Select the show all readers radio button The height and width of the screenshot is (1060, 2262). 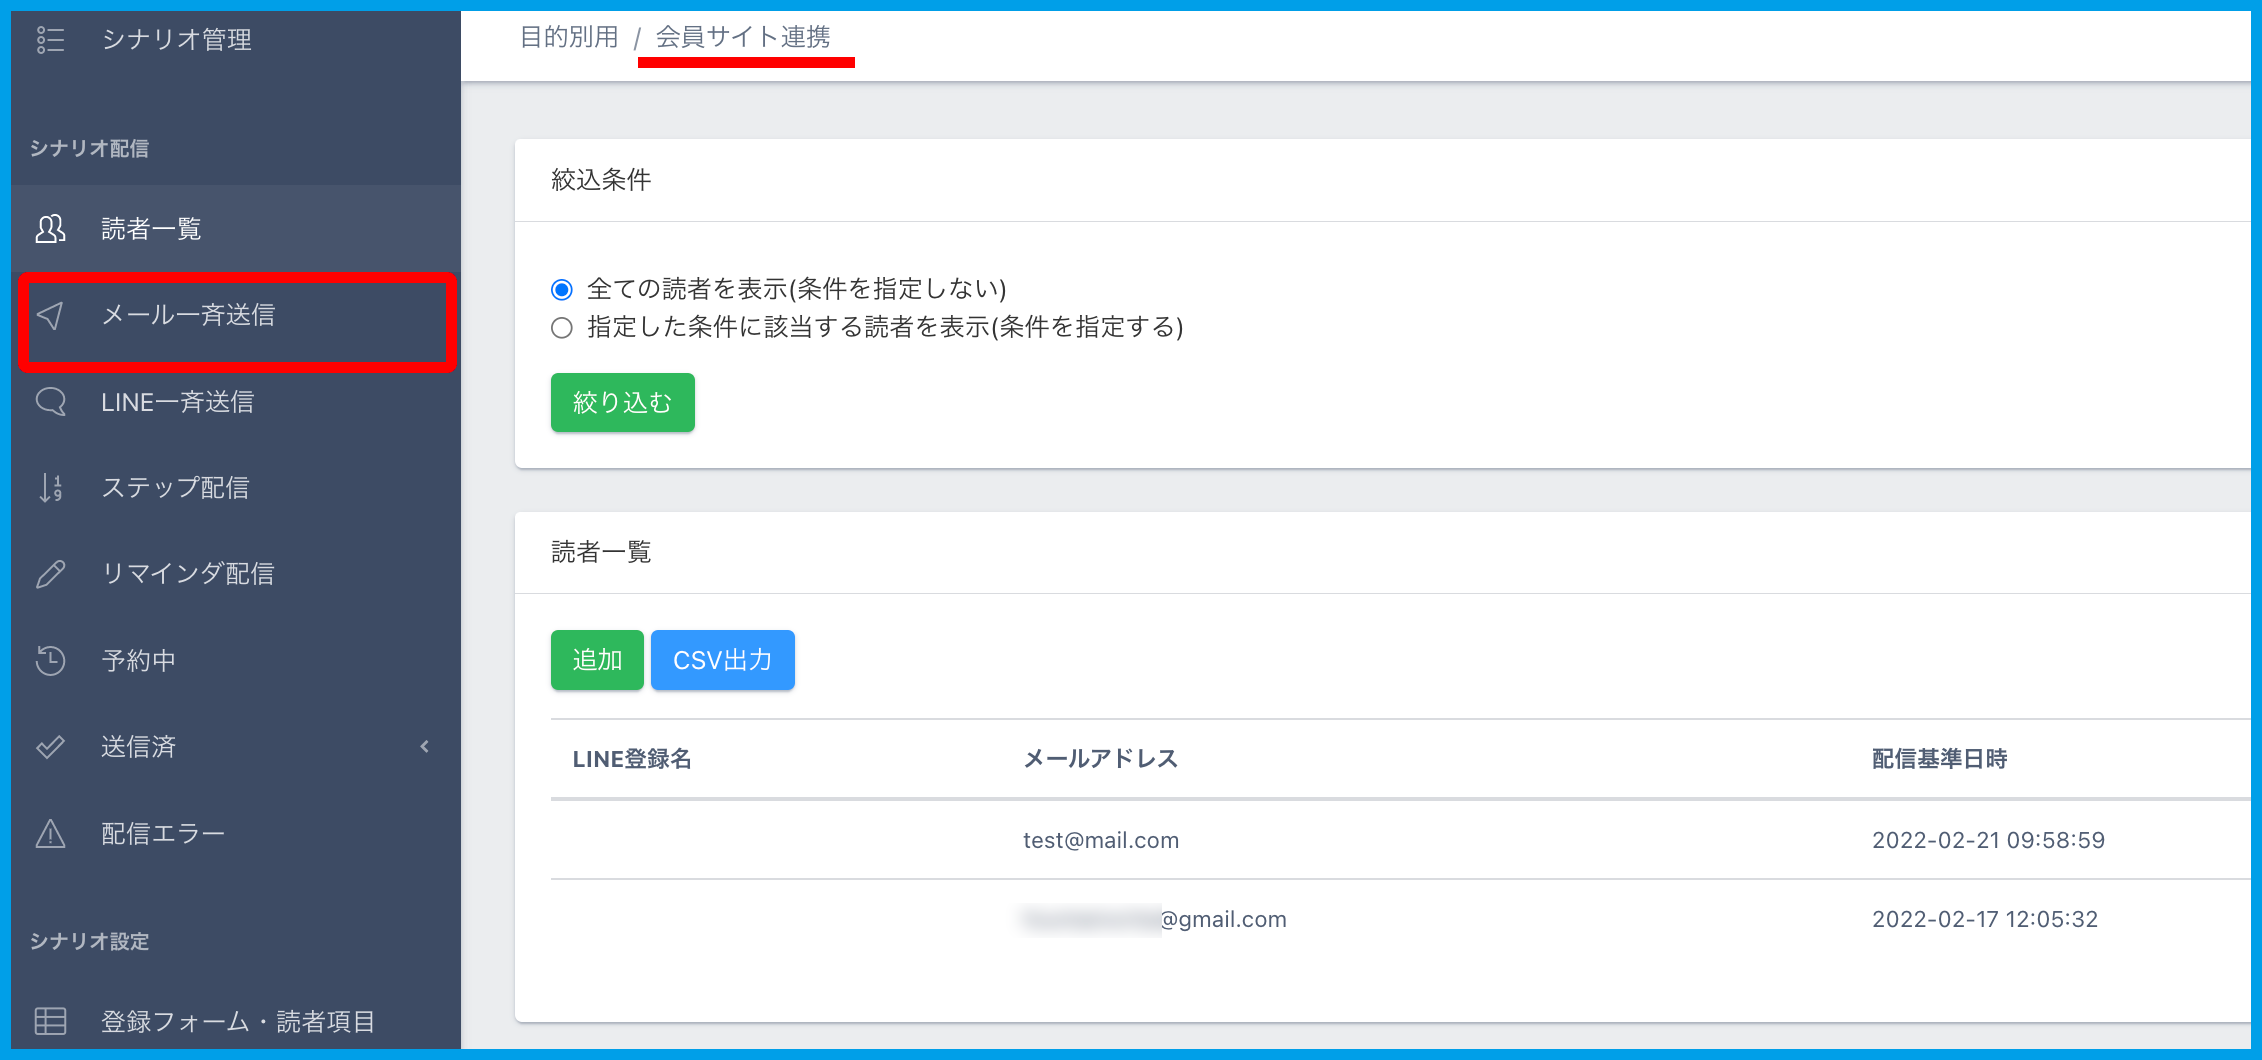coord(562,290)
